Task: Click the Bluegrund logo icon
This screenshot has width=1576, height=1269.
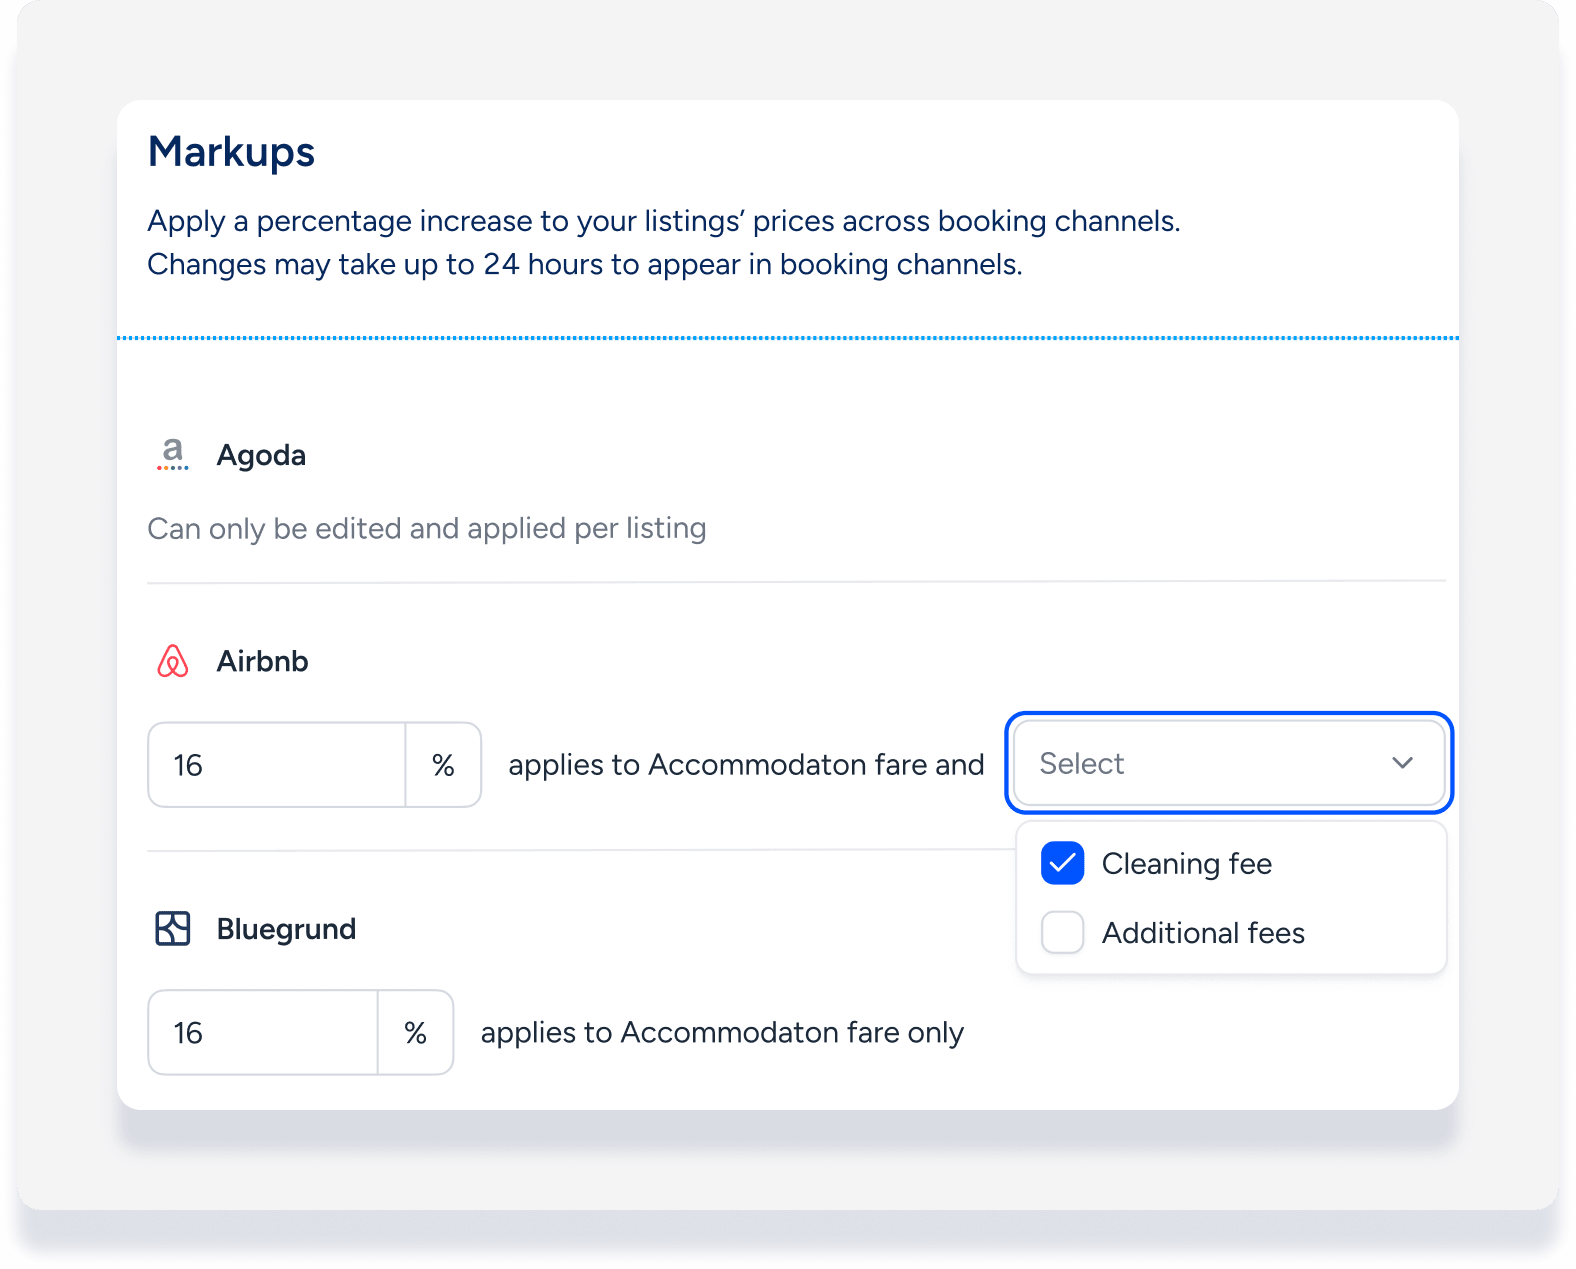Action: (x=173, y=929)
